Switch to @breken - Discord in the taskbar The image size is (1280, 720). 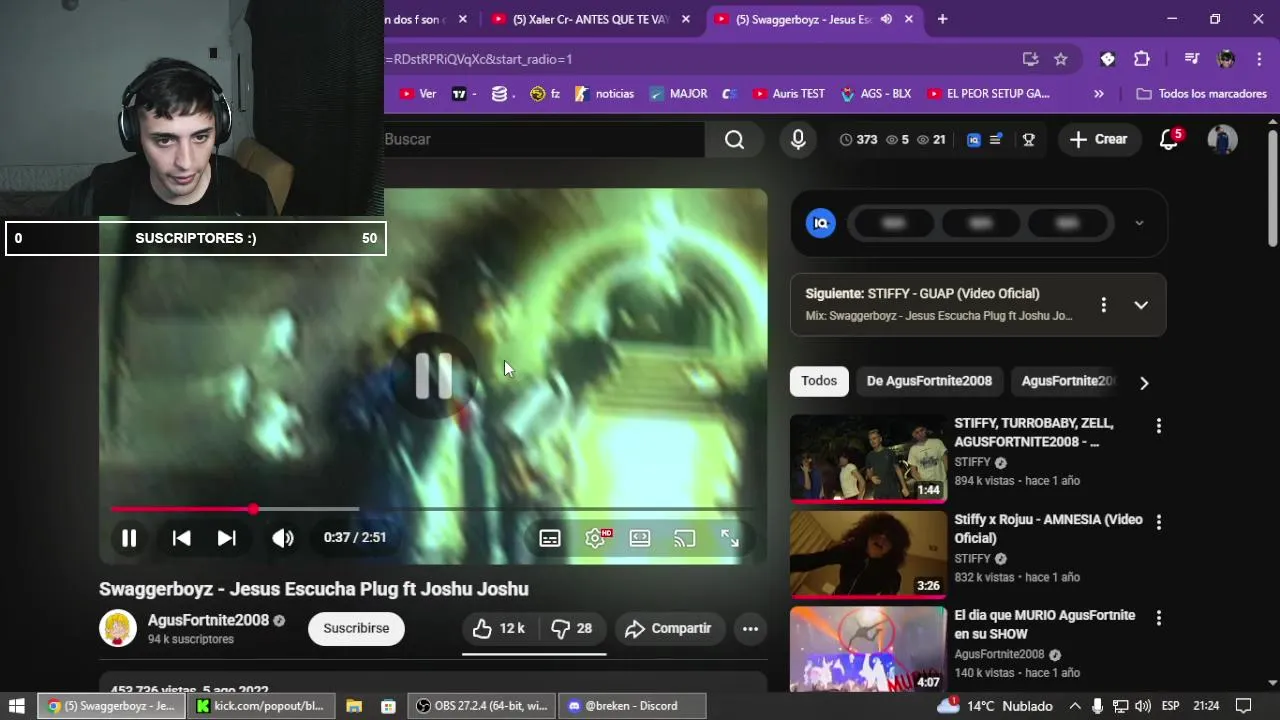point(632,706)
